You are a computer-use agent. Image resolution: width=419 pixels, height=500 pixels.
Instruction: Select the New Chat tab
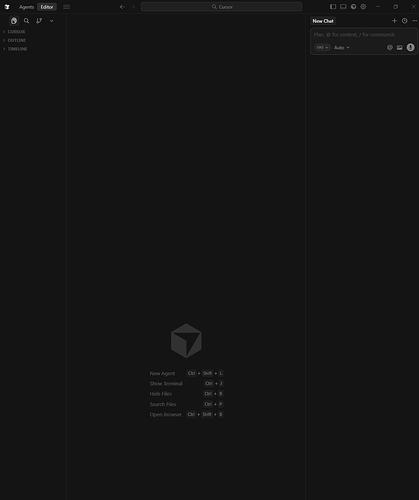coord(323,21)
